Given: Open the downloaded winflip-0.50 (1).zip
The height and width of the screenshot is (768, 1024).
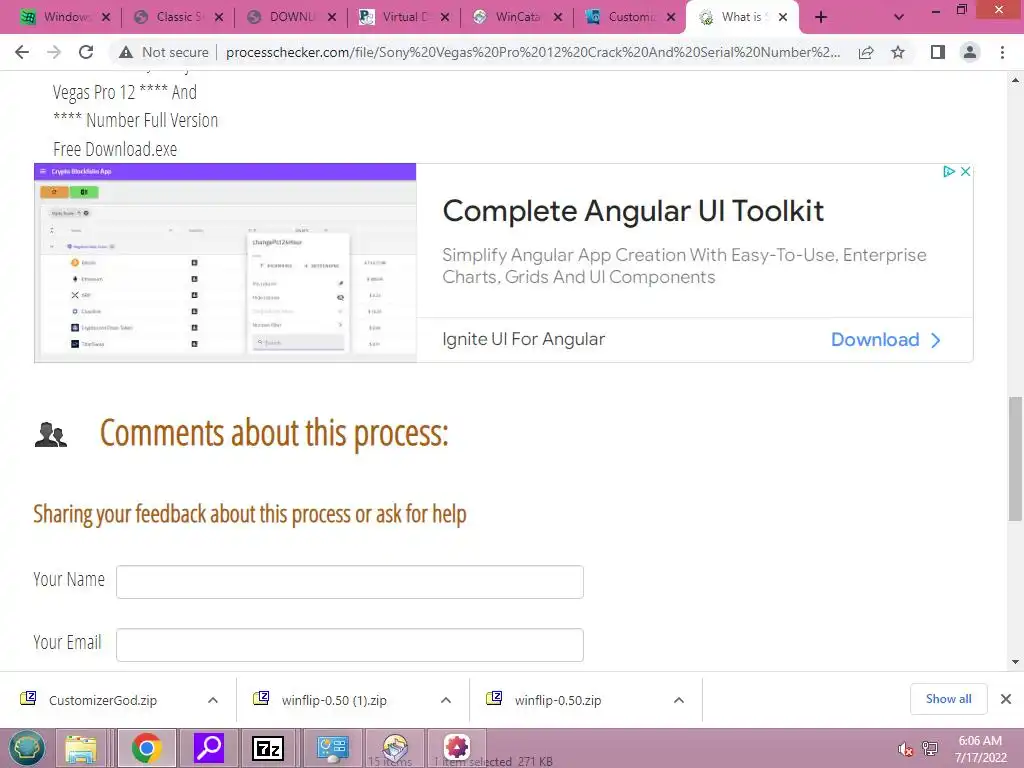Looking at the screenshot, I should point(334,700).
